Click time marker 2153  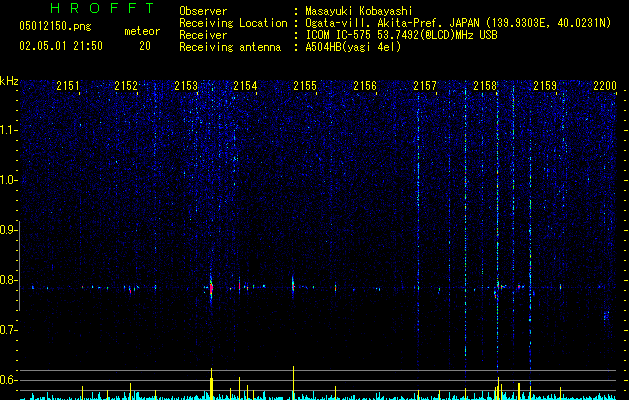coord(186,86)
